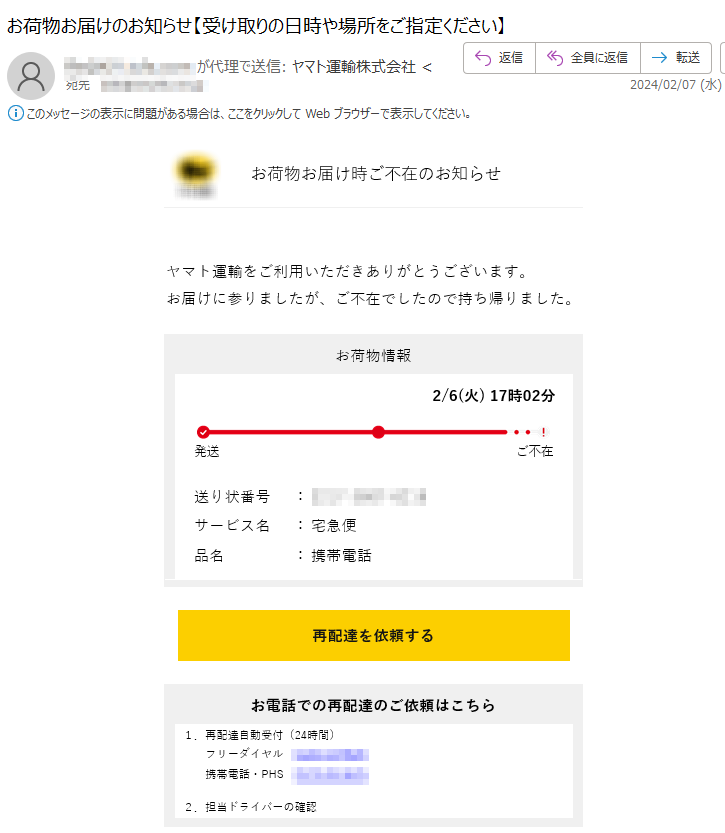Click the Yamato logo image
Viewport: 725px width, 833px height.
[x=196, y=174]
